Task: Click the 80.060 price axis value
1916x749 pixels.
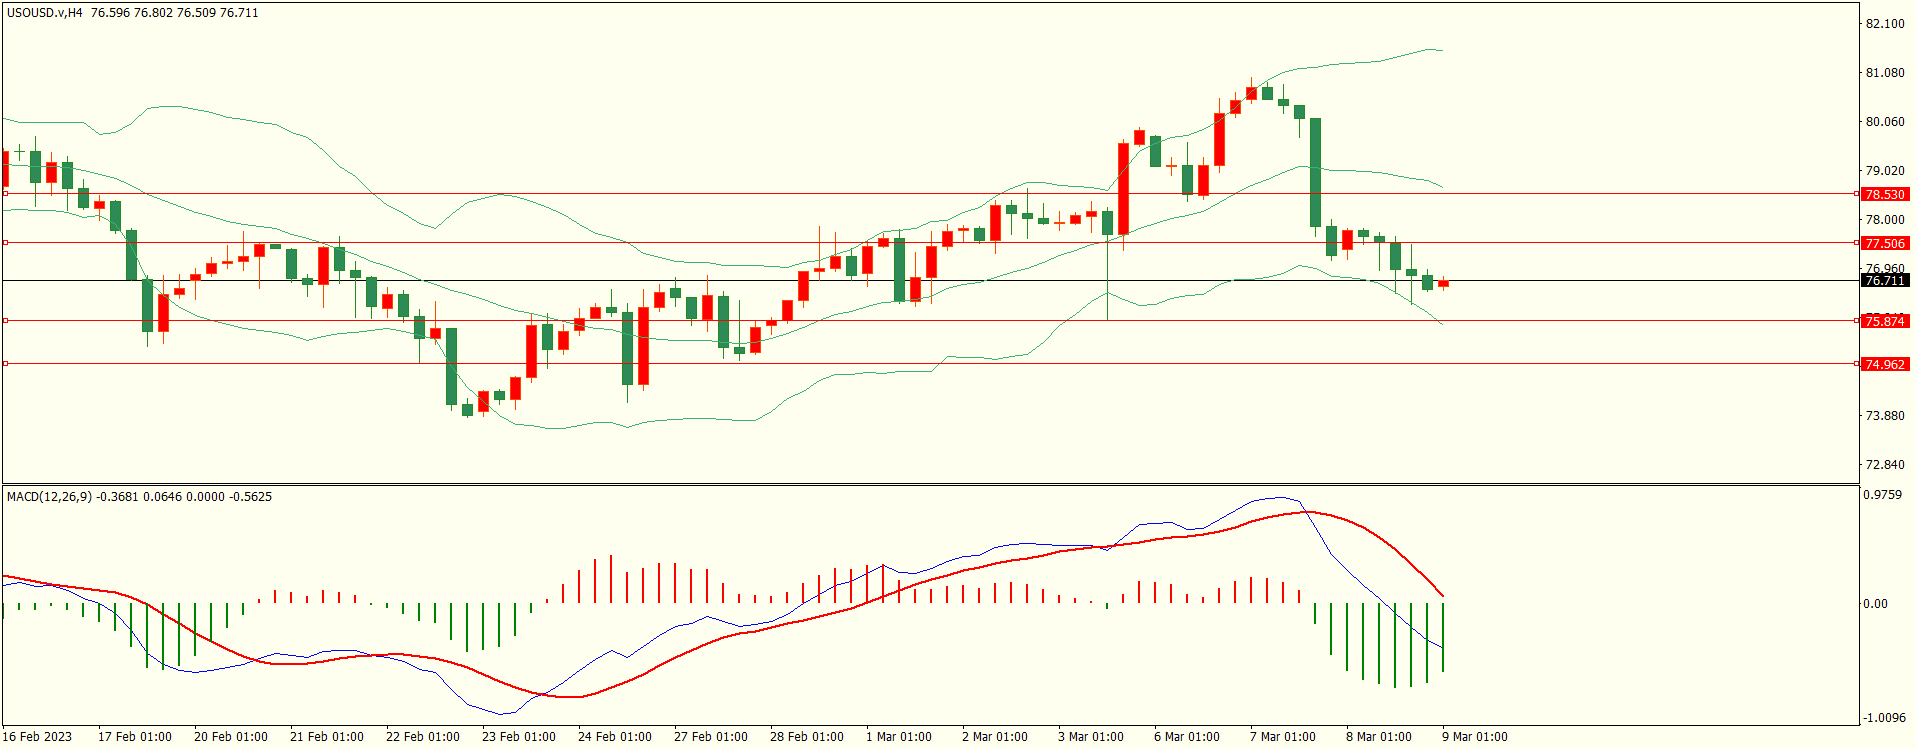Action: click(1885, 122)
